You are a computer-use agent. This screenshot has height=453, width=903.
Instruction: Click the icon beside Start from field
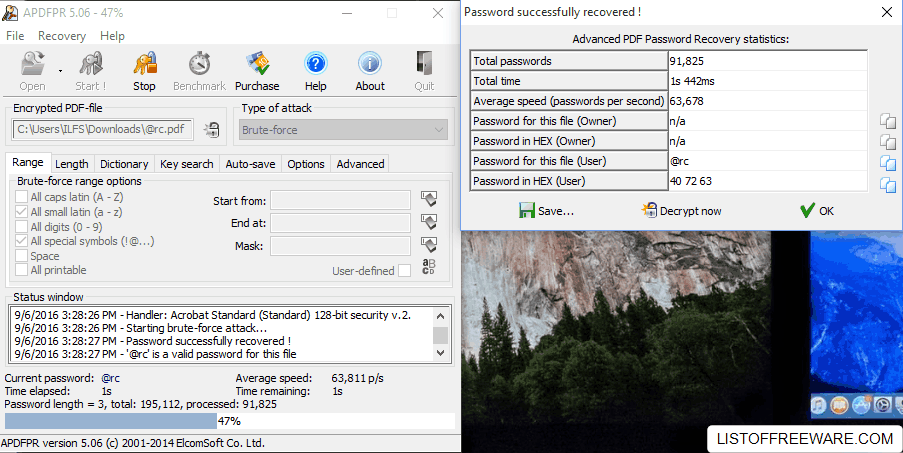(428, 200)
